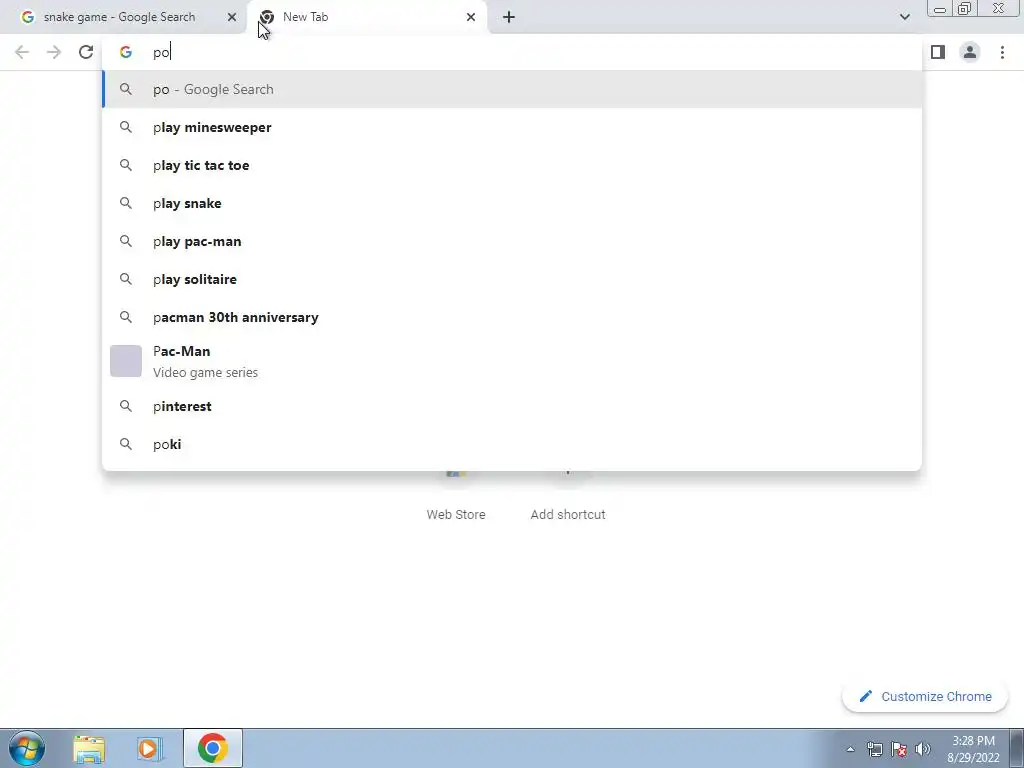Click search icon beside 'play tic tac toe'
Image resolution: width=1024 pixels, height=768 pixels.
pyautogui.click(x=125, y=165)
